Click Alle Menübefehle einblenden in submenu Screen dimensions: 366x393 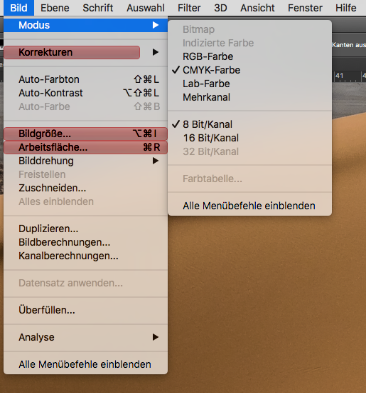pos(250,206)
